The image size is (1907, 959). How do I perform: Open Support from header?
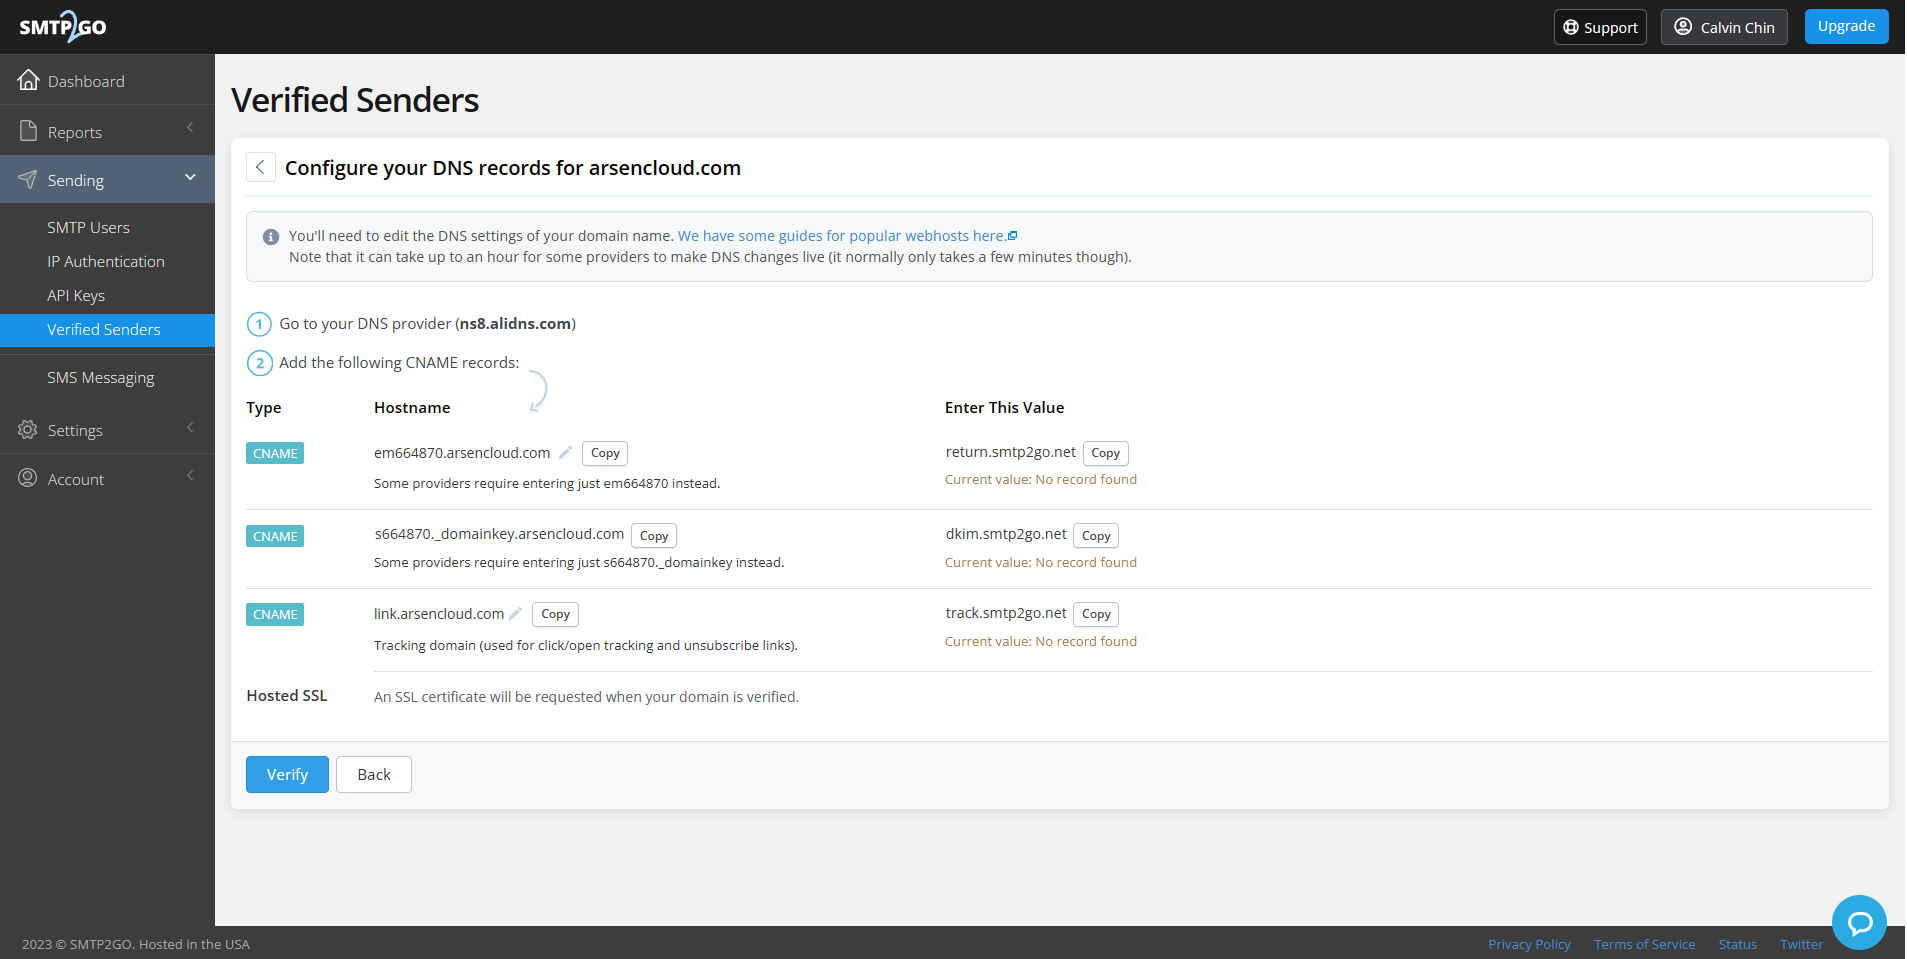(1600, 27)
